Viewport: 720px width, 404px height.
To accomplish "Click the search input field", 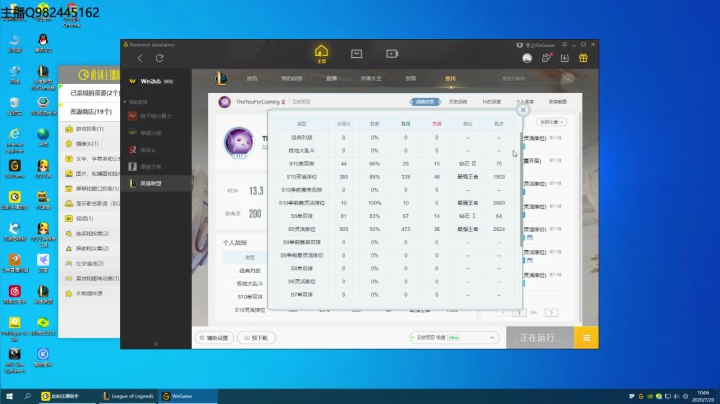I will click(x=529, y=79).
